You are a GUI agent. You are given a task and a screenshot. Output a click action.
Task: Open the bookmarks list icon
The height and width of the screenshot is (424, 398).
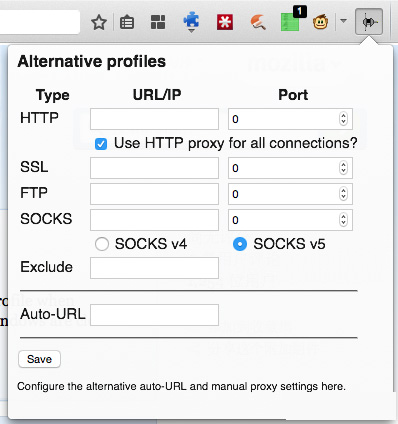coord(127,23)
